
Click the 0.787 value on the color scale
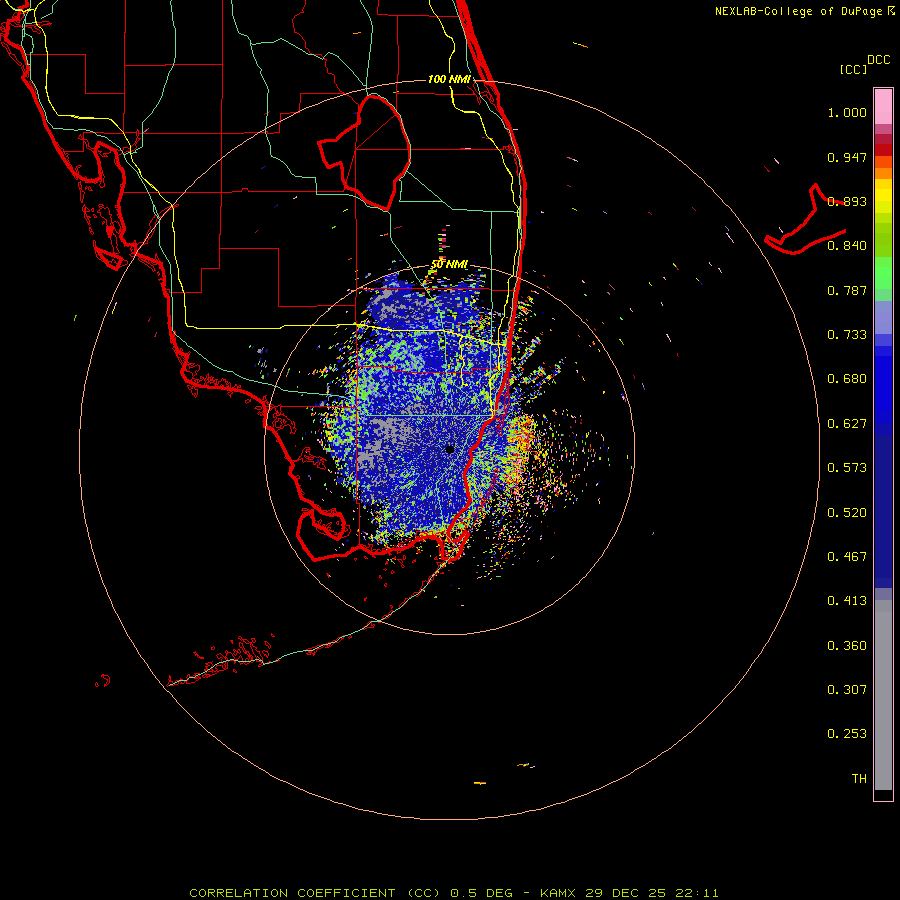(847, 290)
